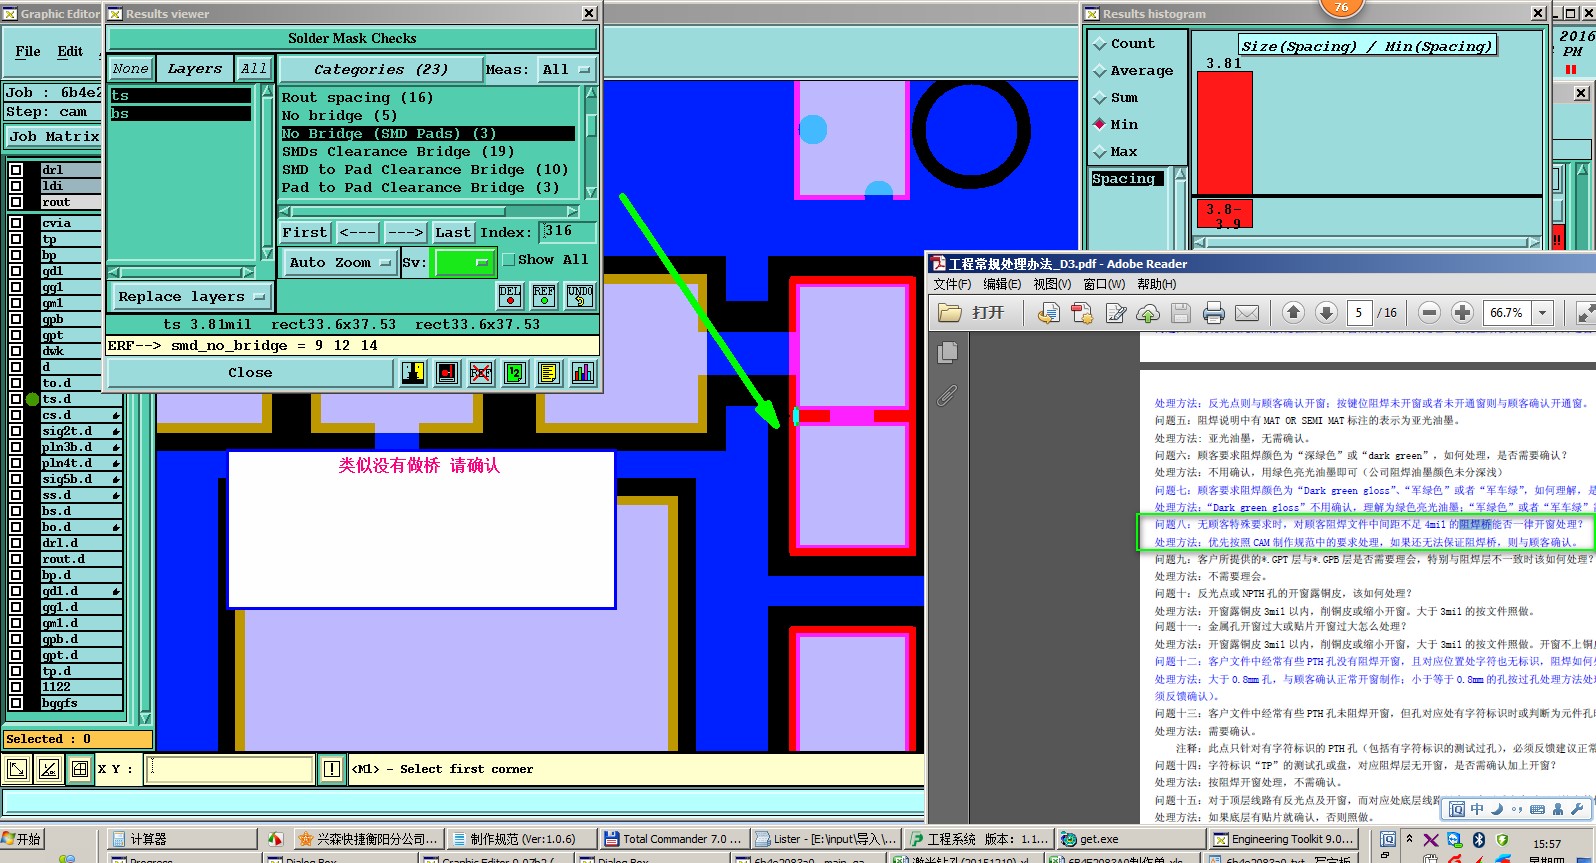Click Adobe Reader page number field
The height and width of the screenshot is (863, 1596).
[1359, 313]
